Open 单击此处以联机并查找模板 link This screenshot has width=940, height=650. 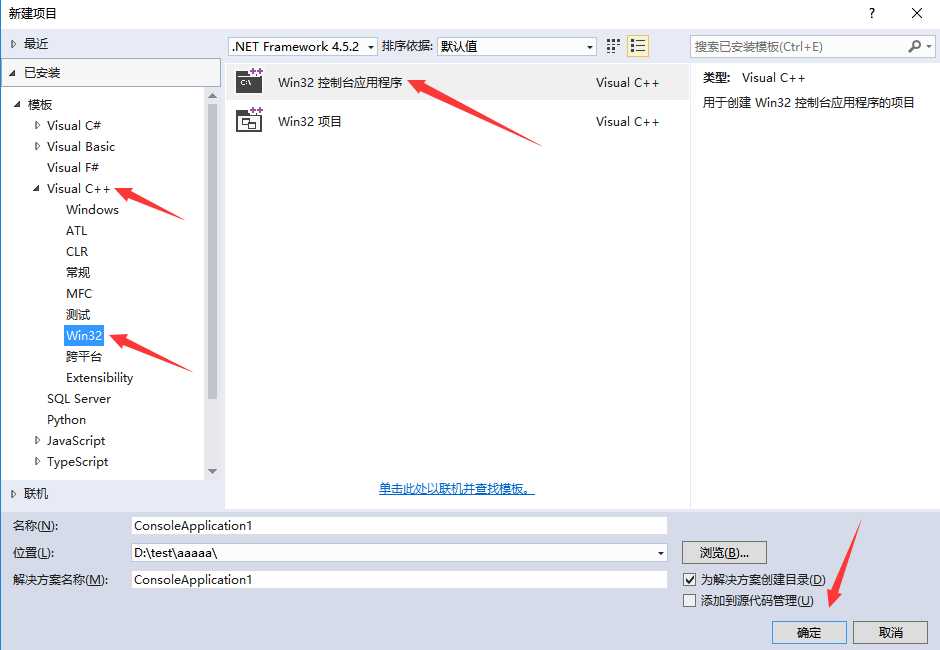[456, 489]
